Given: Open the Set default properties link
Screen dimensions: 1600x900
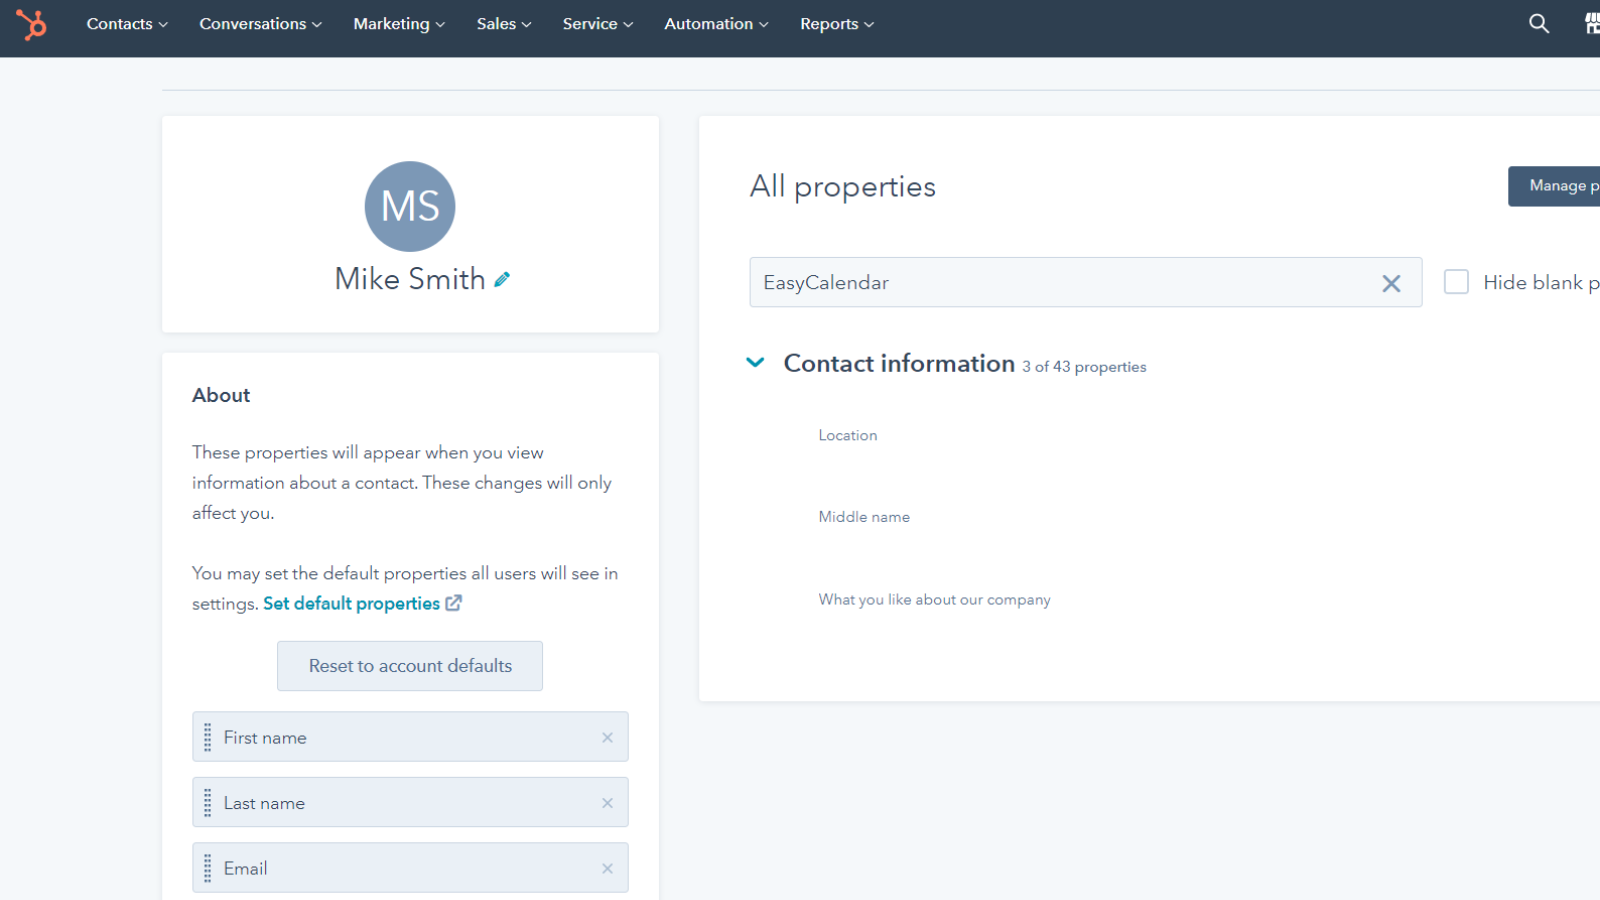Looking at the screenshot, I should coord(352,604).
